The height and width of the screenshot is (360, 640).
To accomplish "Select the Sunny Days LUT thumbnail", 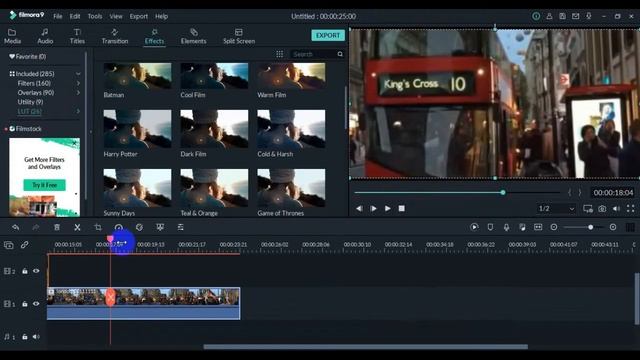I will click(x=137, y=188).
